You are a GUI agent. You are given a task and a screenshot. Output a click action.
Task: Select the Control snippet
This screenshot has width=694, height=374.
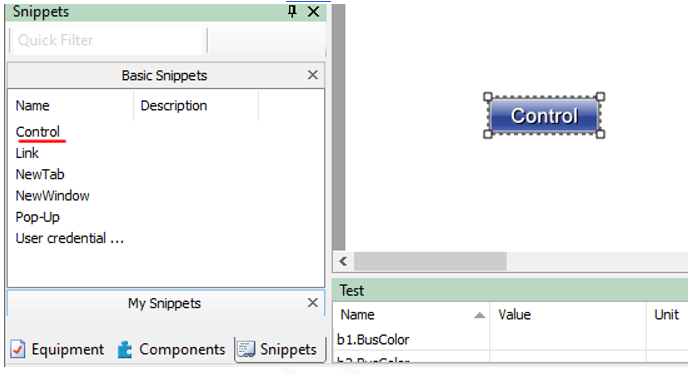38,132
